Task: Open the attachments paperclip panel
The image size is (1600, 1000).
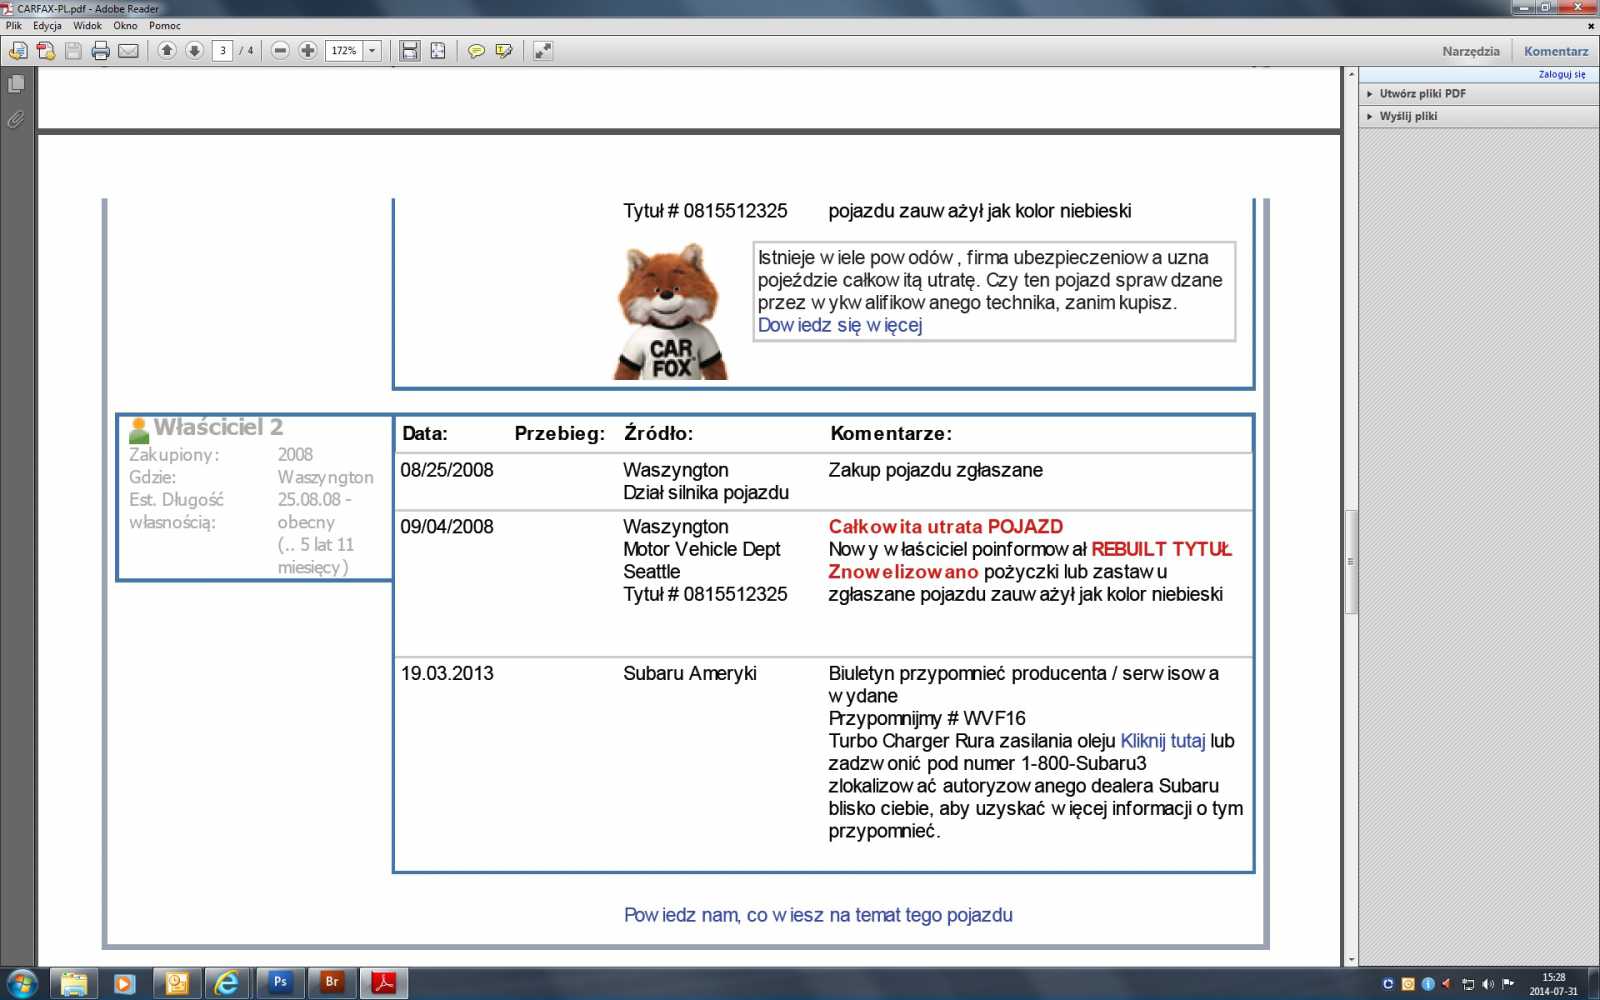Action: (x=16, y=120)
